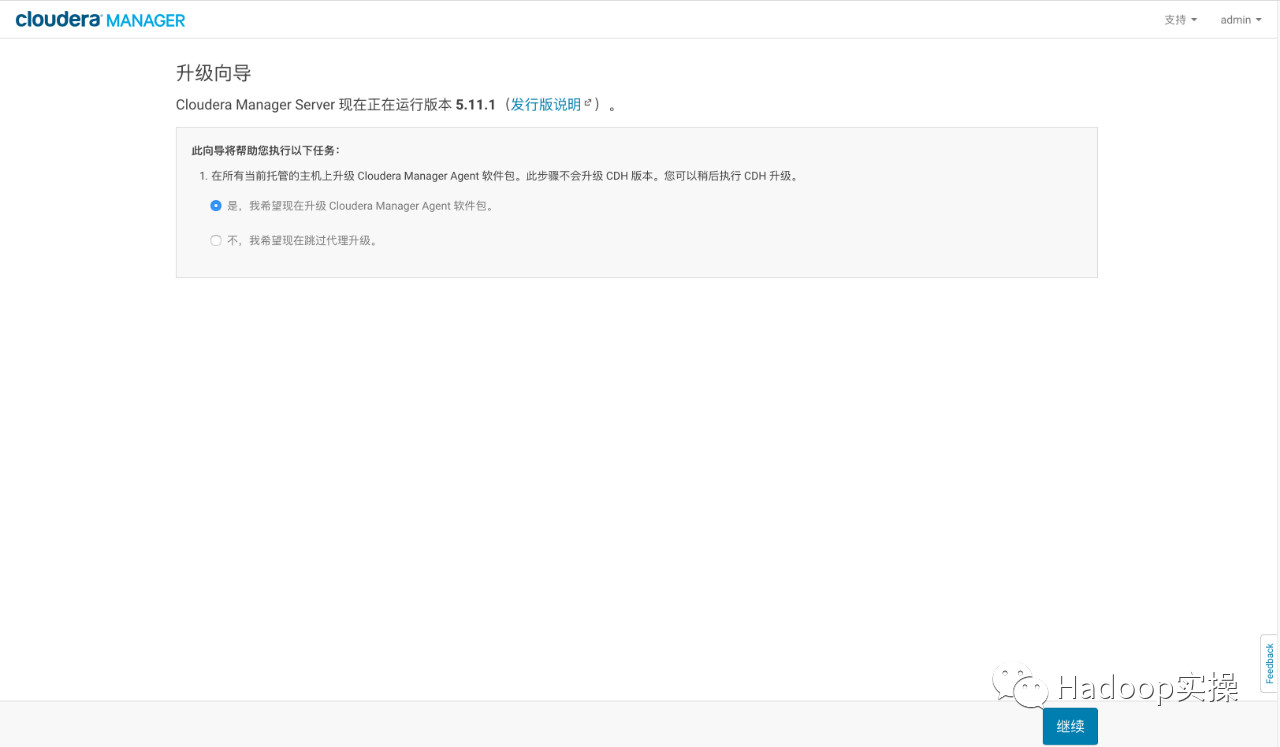Click the Cloudera Manager logo

tap(100, 19)
